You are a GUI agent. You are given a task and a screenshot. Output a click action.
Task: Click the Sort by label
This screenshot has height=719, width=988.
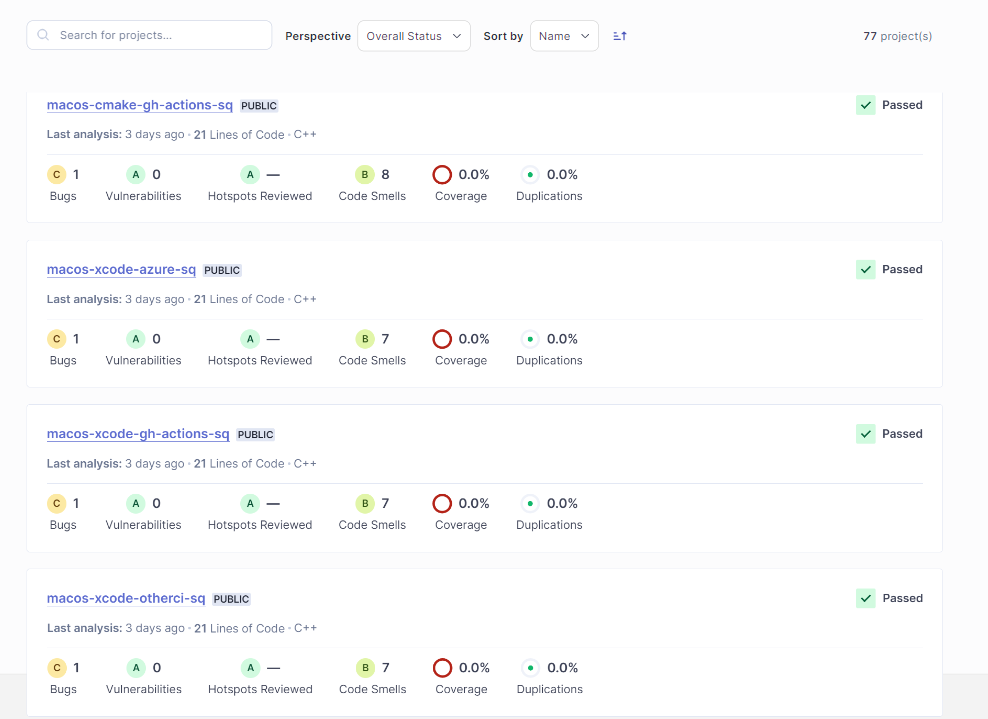(503, 36)
